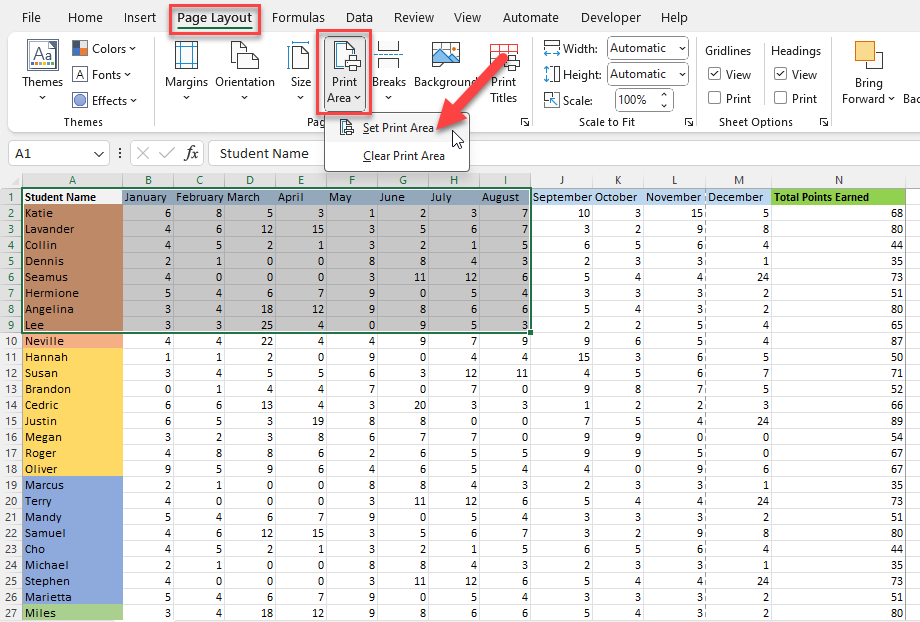Open the Height dropdown
The width and height of the screenshot is (920, 622).
648,74
